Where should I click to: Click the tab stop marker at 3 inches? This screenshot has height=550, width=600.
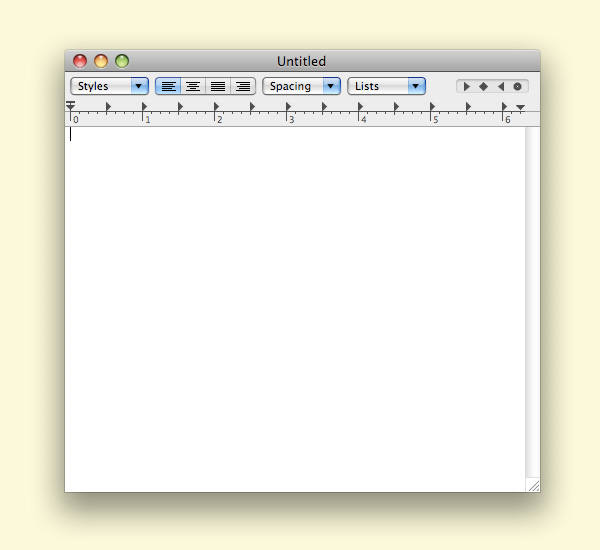[288, 106]
